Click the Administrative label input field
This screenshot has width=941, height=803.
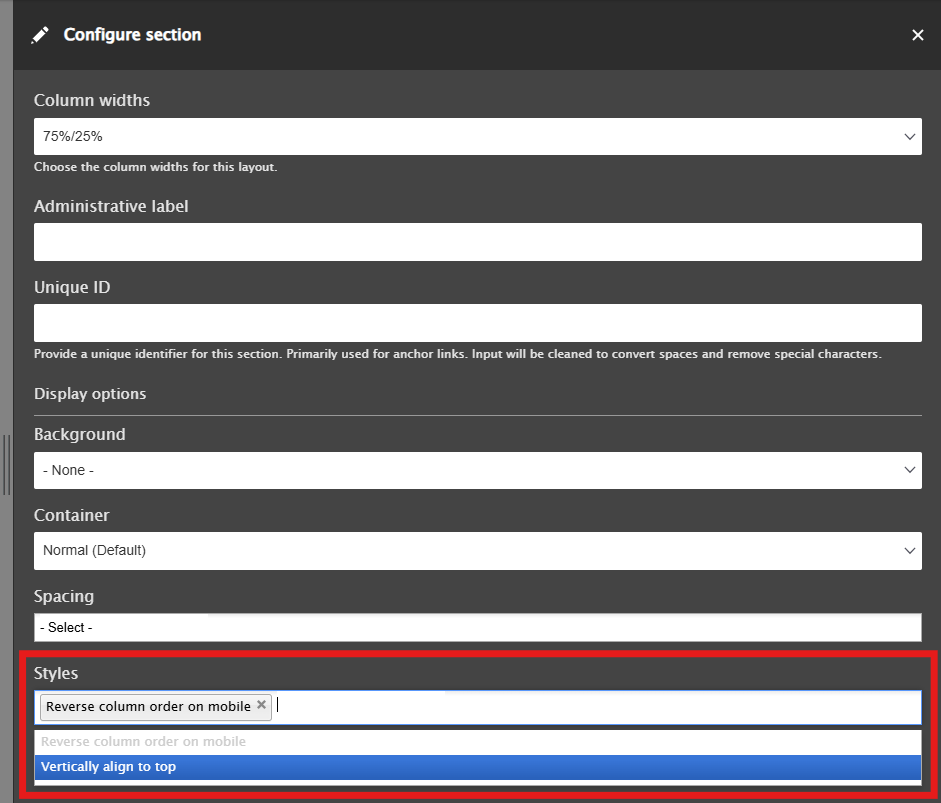(x=478, y=242)
